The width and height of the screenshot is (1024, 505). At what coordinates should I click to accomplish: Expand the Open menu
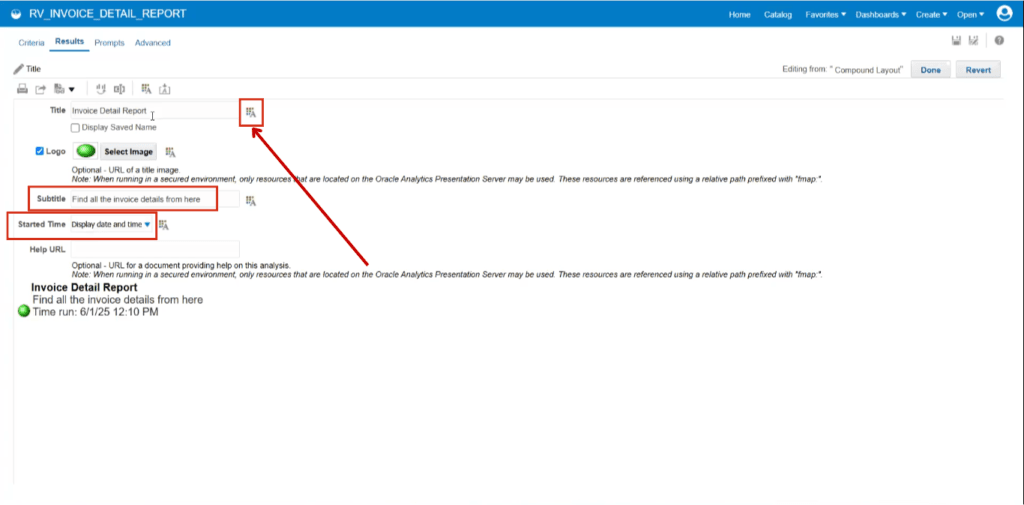click(970, 14)
